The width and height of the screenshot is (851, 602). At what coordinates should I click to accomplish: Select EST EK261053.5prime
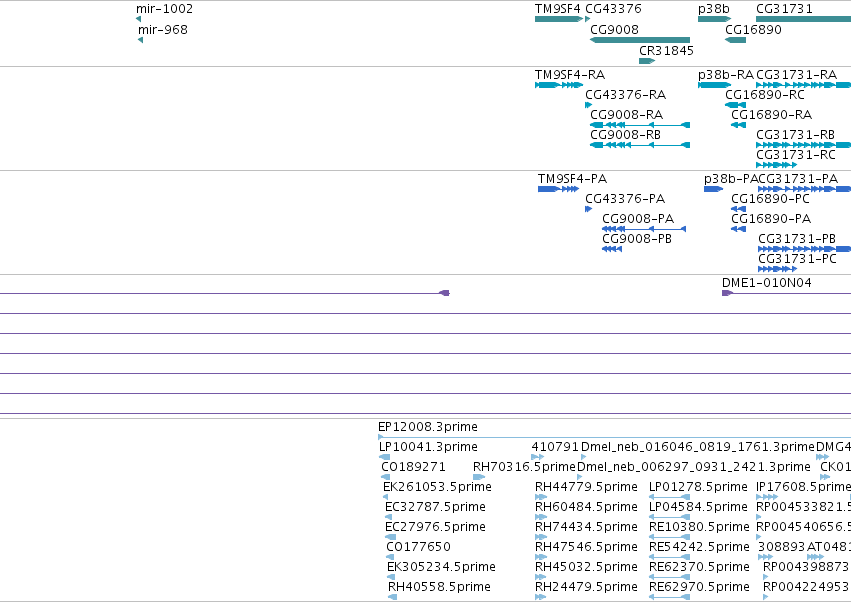pyautogui.click(x=437, y=487)
